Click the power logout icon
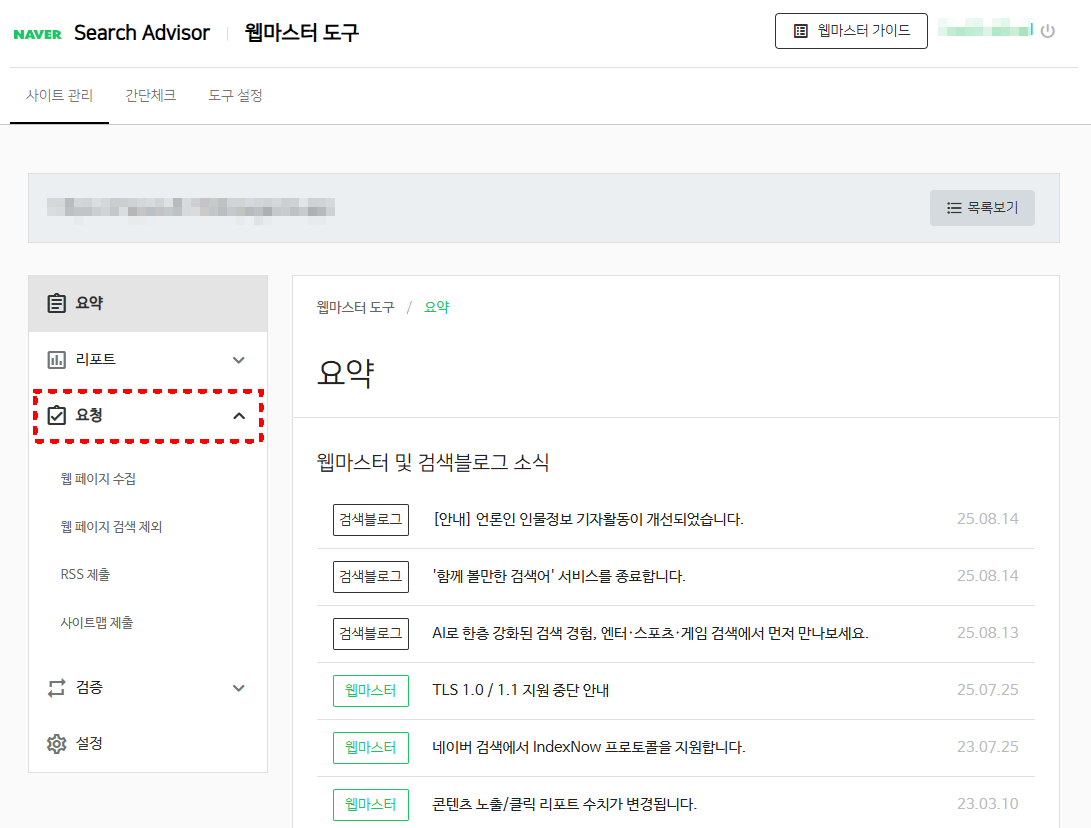 click(1048, 31)
